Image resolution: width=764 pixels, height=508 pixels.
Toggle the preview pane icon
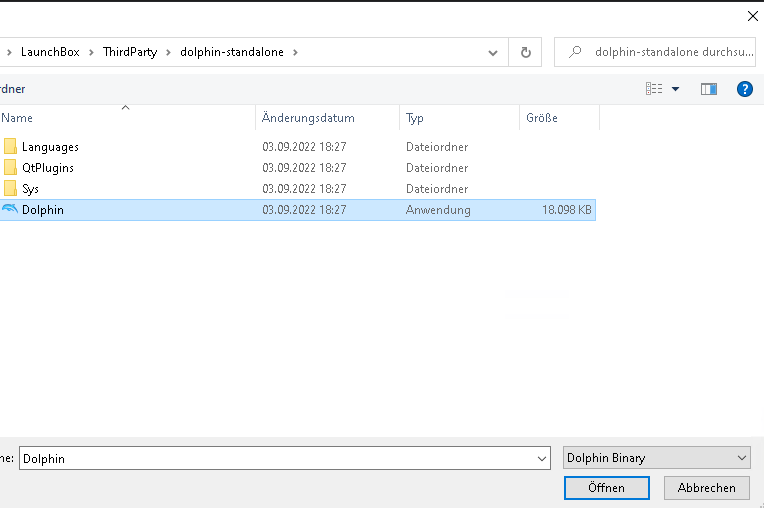click(x=709, y=89)
